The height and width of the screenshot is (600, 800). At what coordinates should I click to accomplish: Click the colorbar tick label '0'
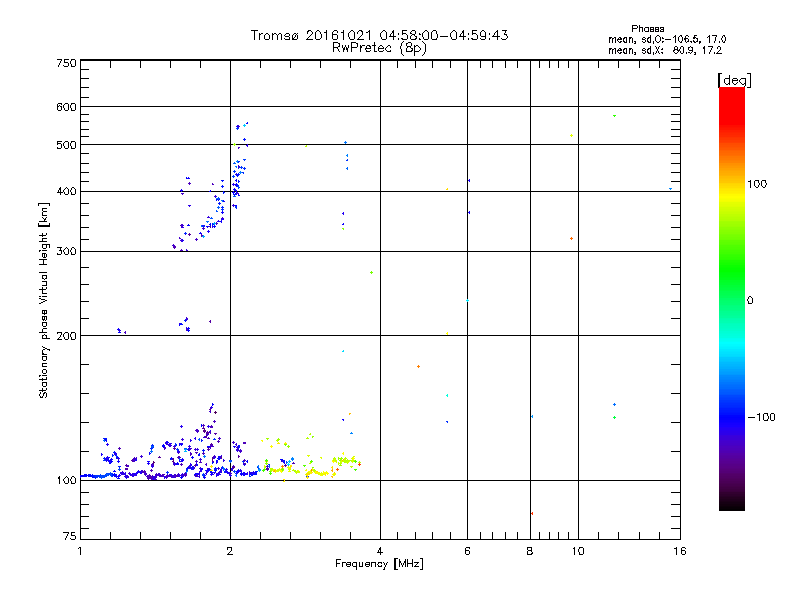point(749,300)
